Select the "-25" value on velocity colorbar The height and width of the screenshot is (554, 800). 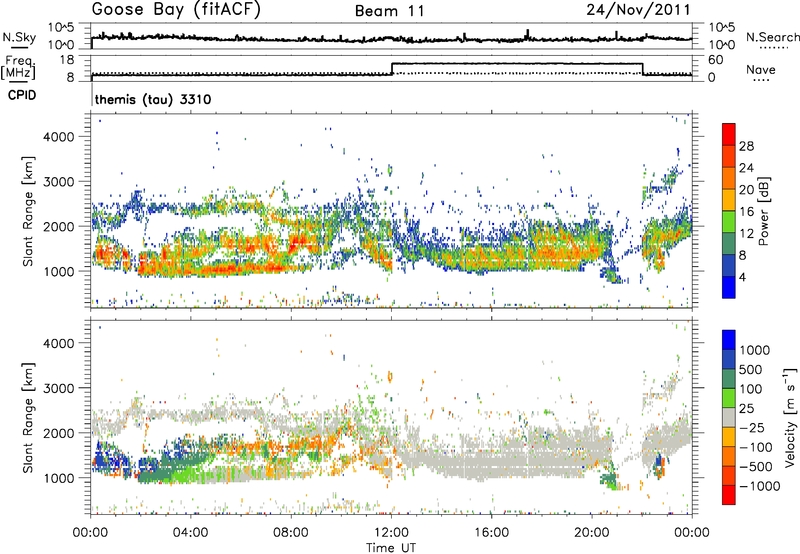[x=752, y=427]
